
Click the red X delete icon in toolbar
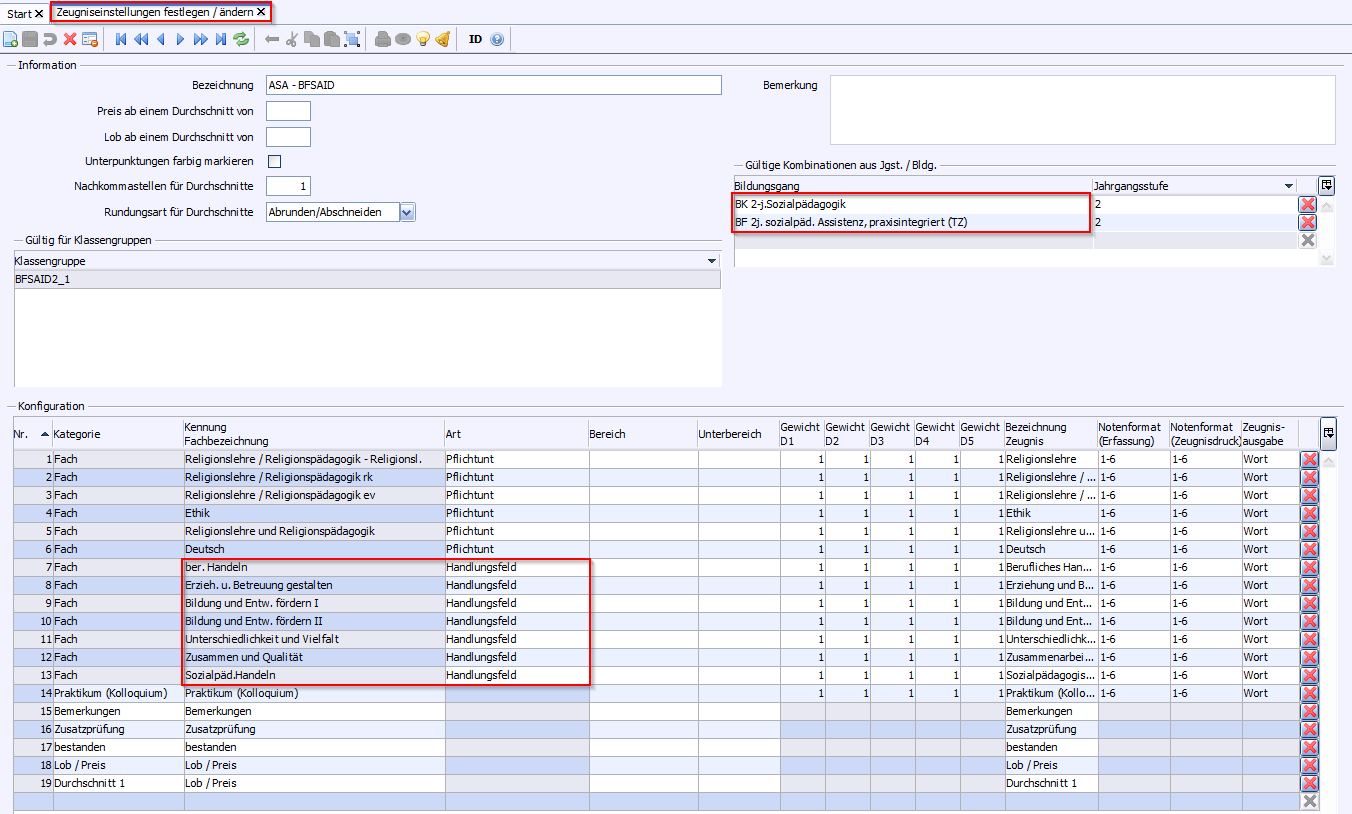click(x=70, y=39)
